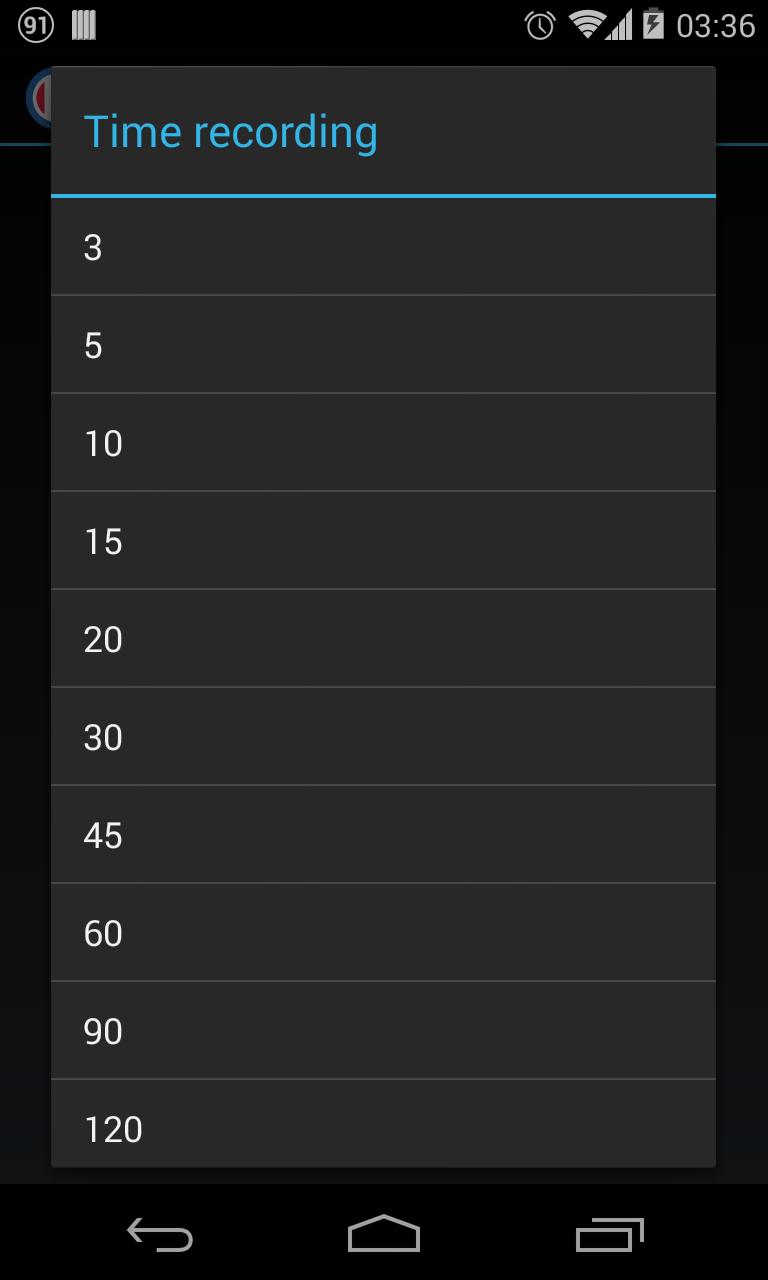
Task: Tap the alarm clock status bar icon
Action: point(538,27)
